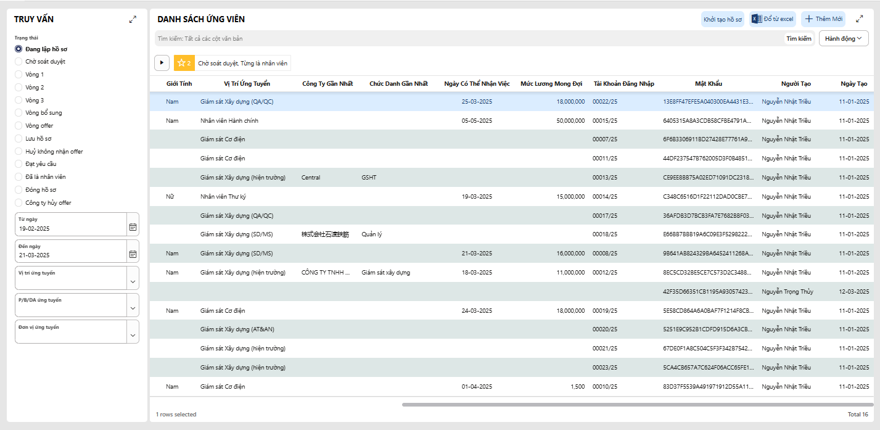Sort by Tài Khoản Đăng Nhập column header
The width and height of the screenshot is (880, 430).
[624, 84]
